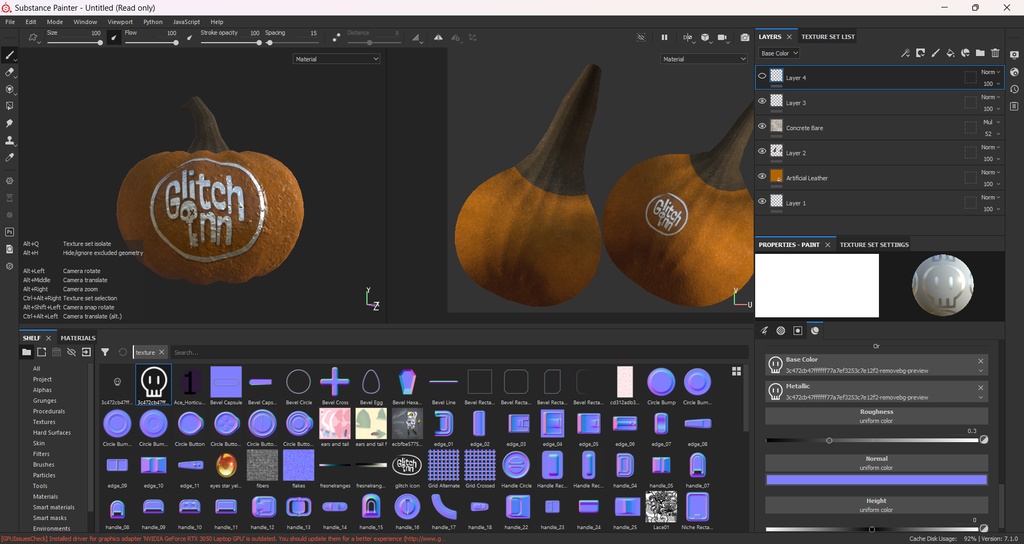Switch the shelf to grid size view
1024x544 pixels.
tap(736, 371)
